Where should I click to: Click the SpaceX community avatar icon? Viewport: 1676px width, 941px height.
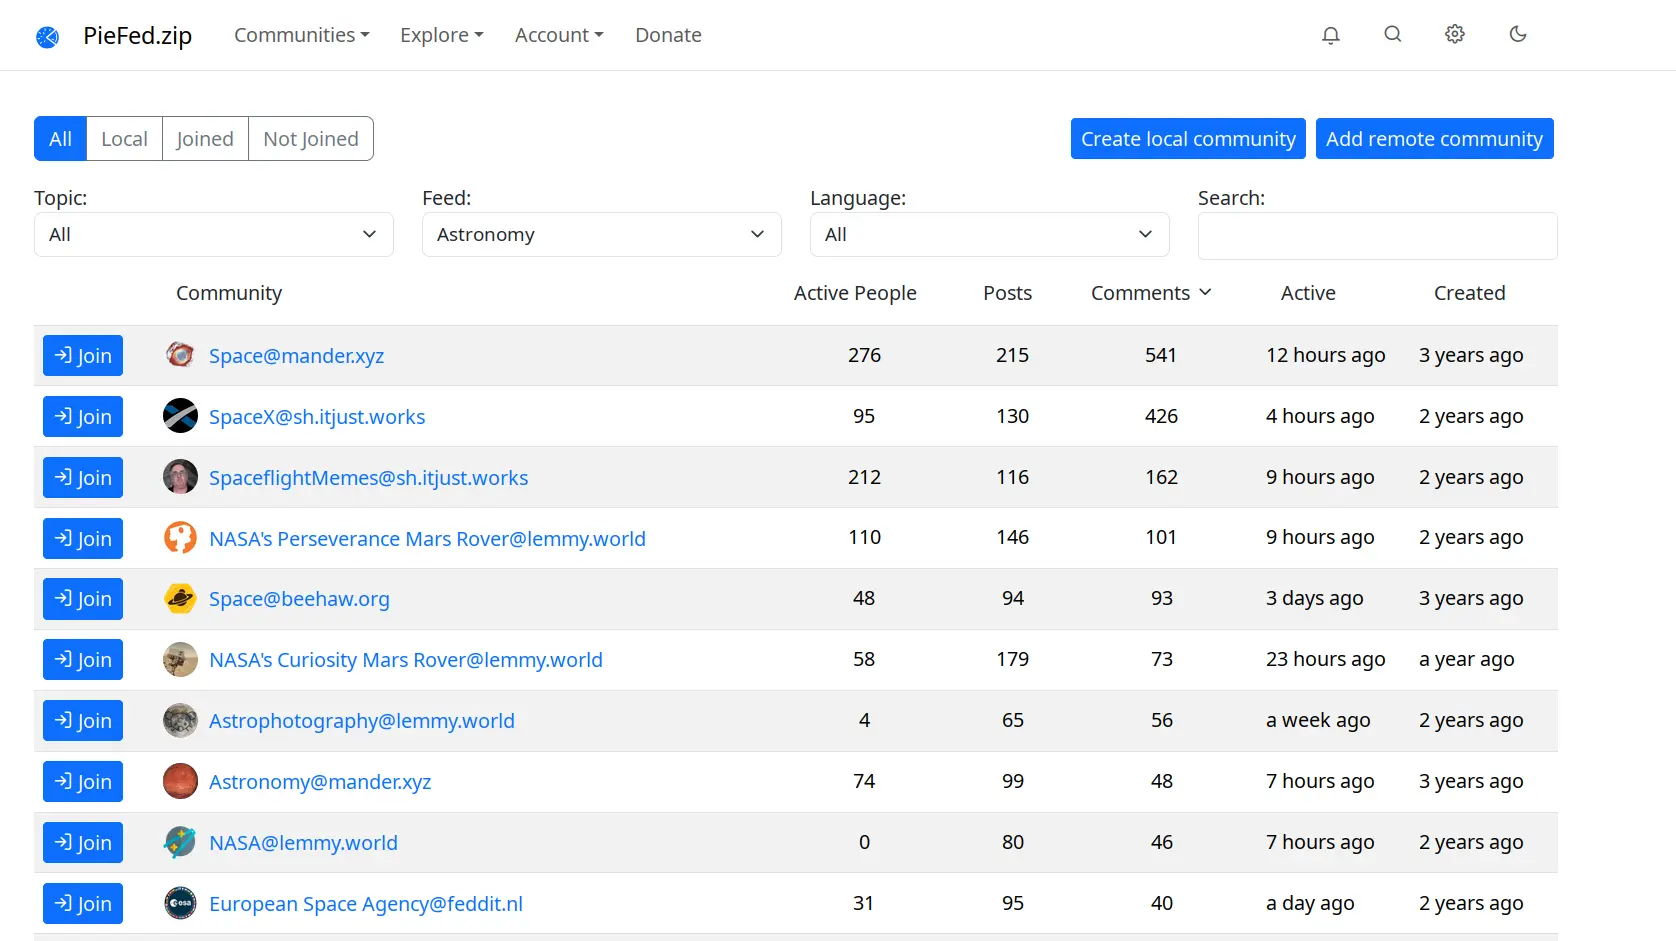[x=180, y=416]
